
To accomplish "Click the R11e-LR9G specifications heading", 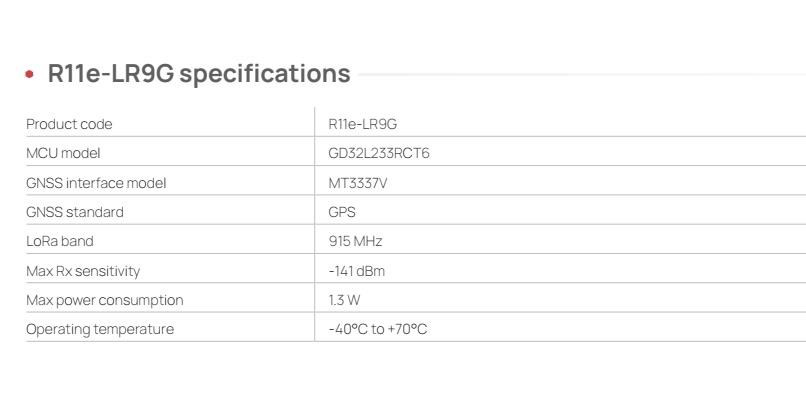I will click(x=199, y=73).
